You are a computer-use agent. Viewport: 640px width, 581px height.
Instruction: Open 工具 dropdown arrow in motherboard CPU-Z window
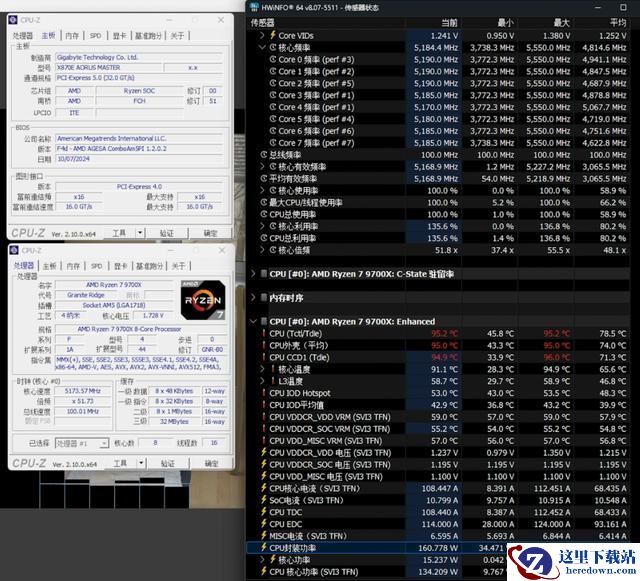(140, 233)
